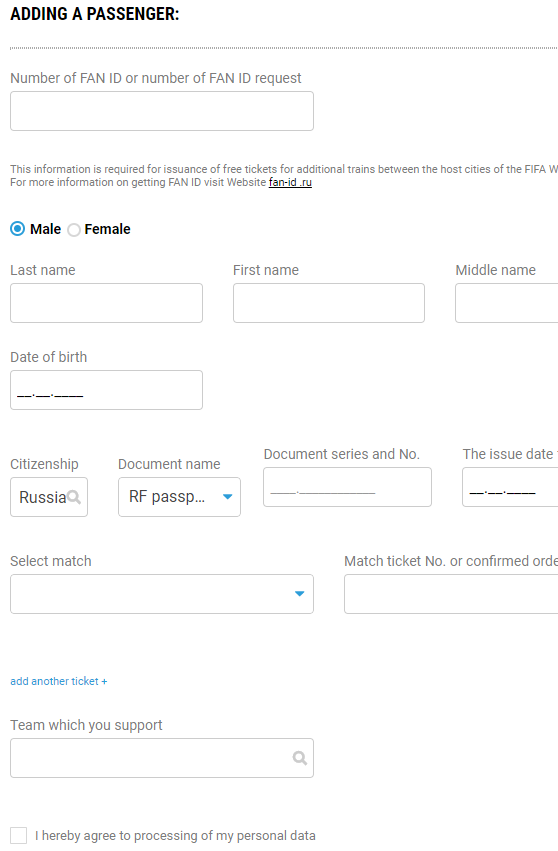Expand the Select match dropdown
Viewport: 558px width, 851px height.
click(x=162, y=594)
